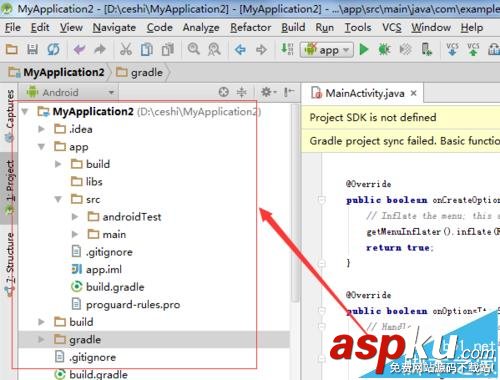The height and width of the screenshot is (380, 500).
Task: Open the Edit menu
Action: pyautogui.click(x=40, y=28)
